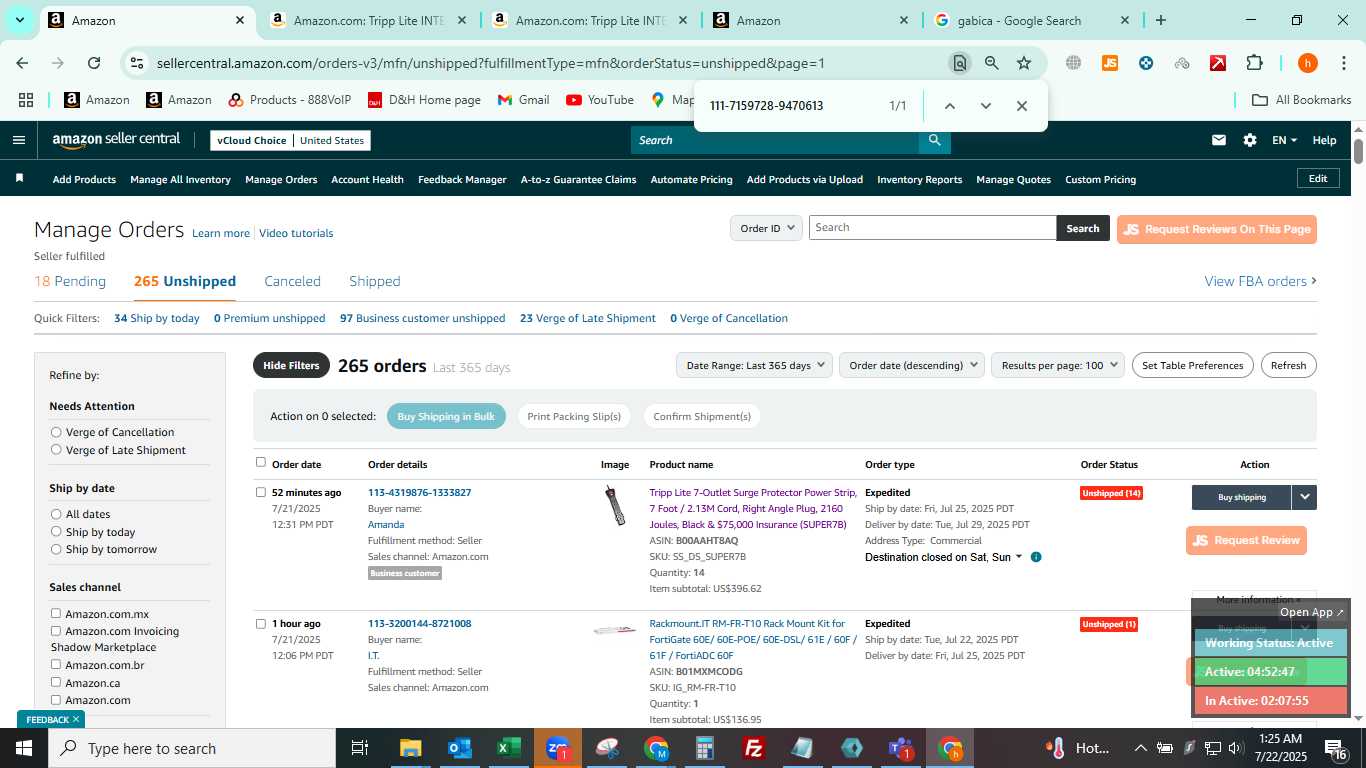1366x768 pixels.
Task: Open the JS extension icon in toolbar
Action: 1109,63
